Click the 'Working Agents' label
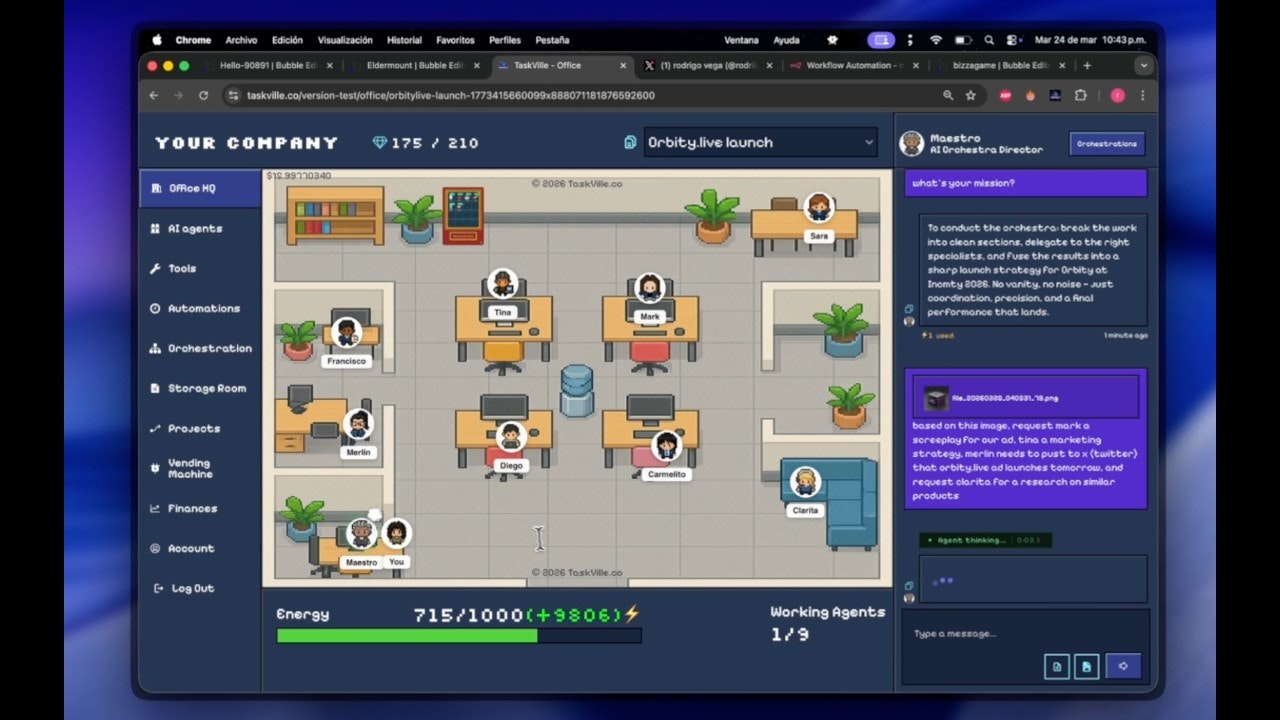Viewport: 1280px width, 720px height. [x=828, y=612]
